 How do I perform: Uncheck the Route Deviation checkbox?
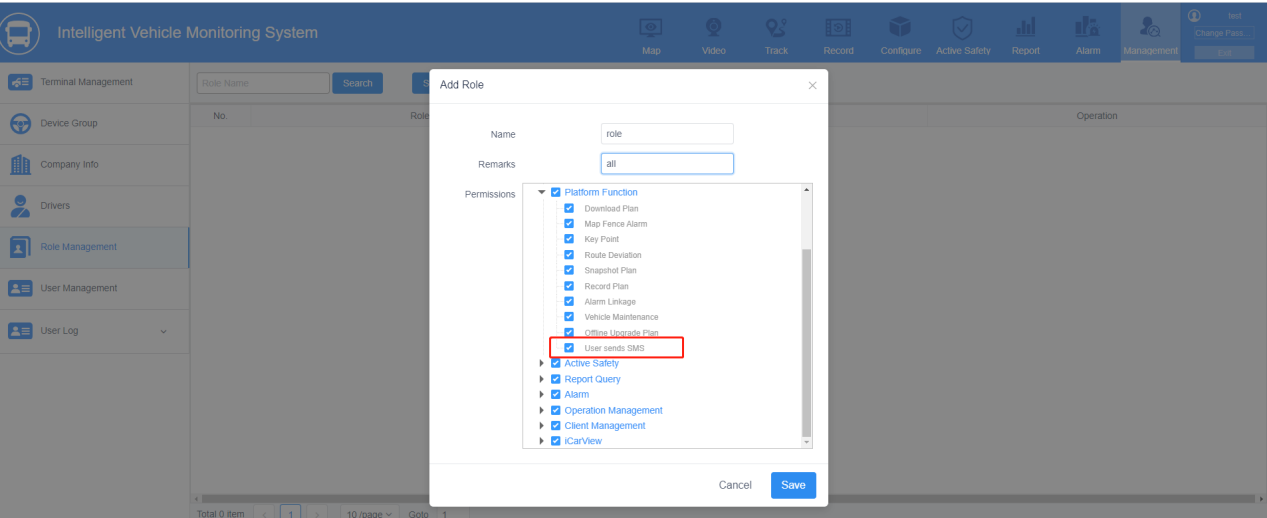(x=569, y=255)
